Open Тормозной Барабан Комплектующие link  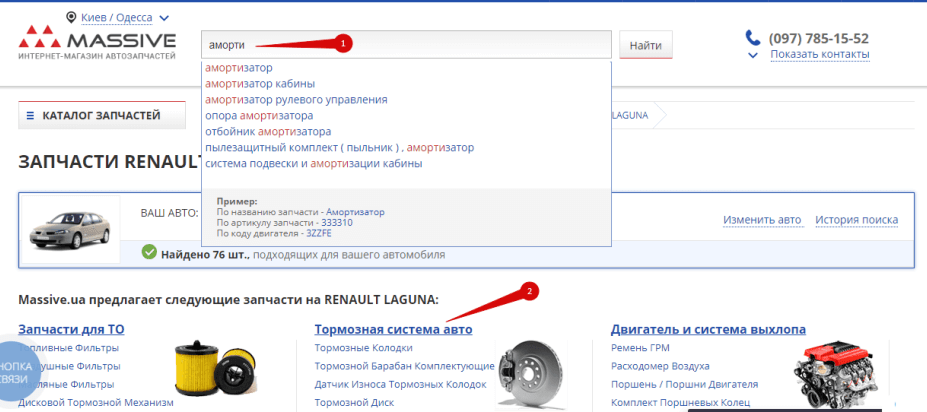coord(404,366)
